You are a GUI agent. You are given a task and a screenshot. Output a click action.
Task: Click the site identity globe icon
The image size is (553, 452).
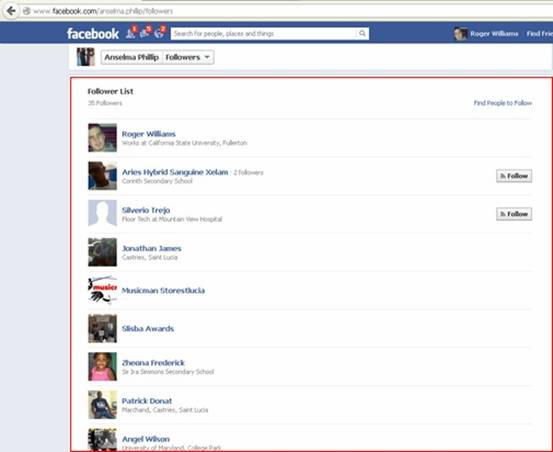click(26, 11)
